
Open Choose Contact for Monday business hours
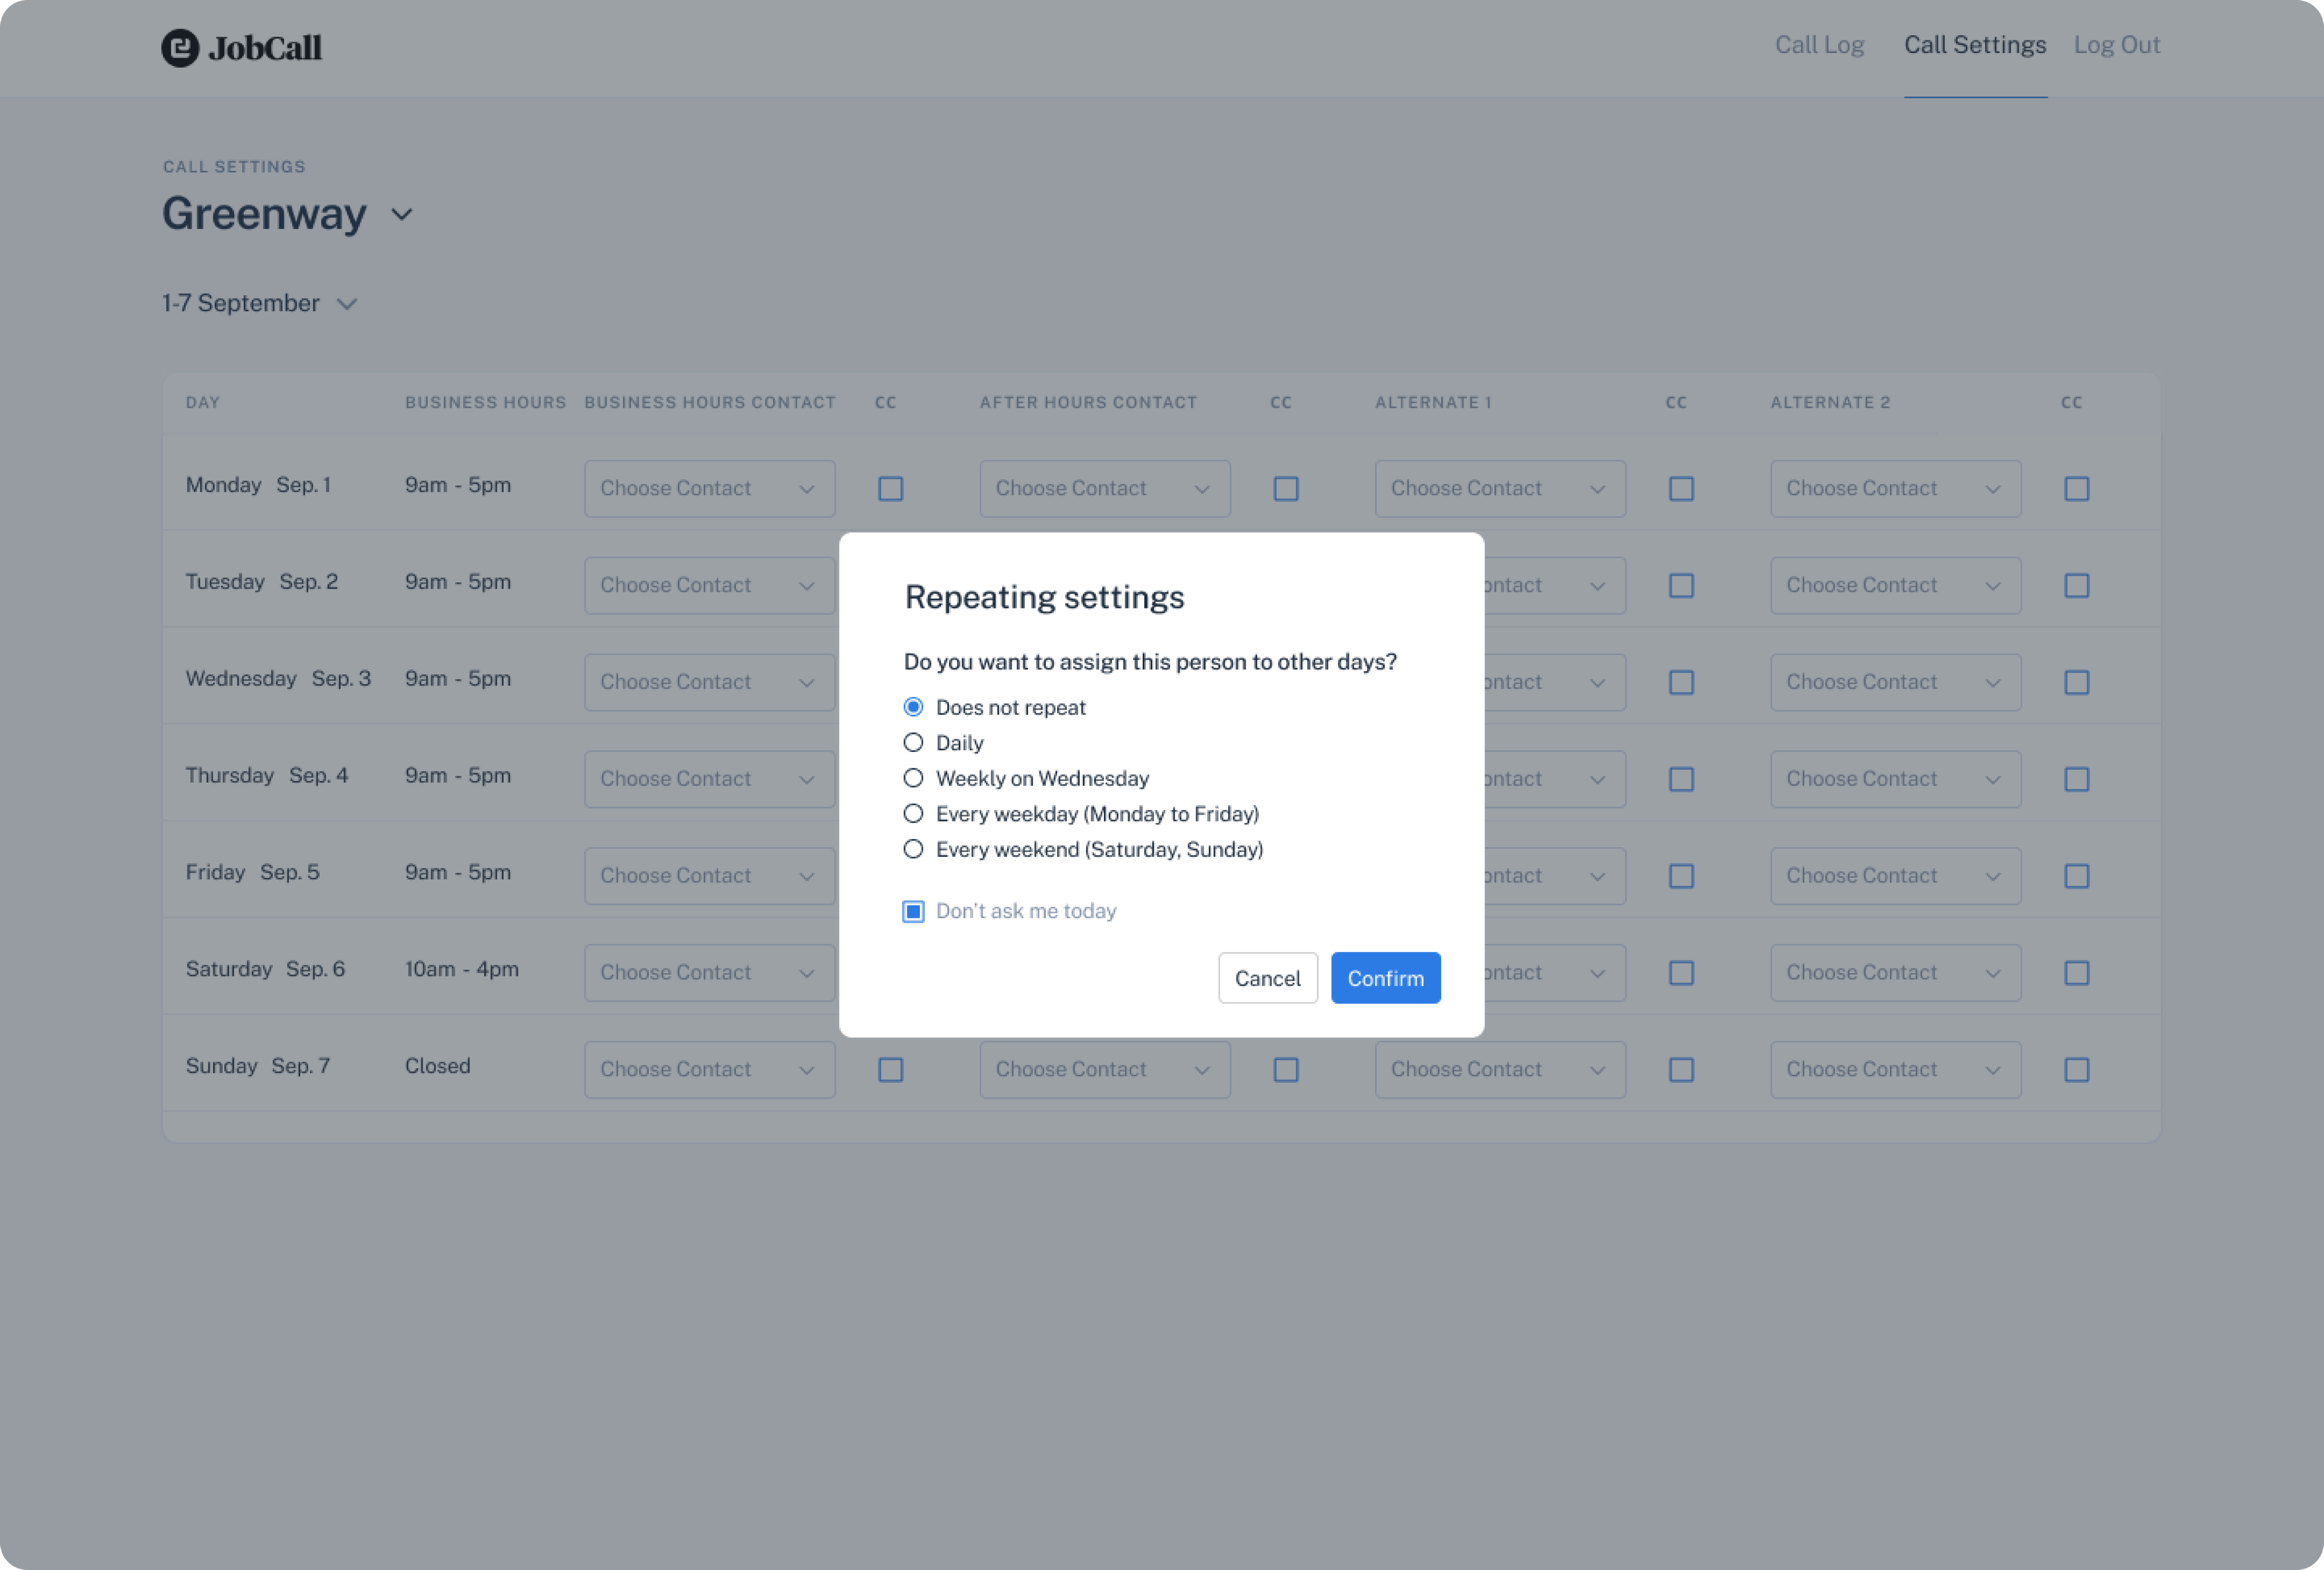709,488
